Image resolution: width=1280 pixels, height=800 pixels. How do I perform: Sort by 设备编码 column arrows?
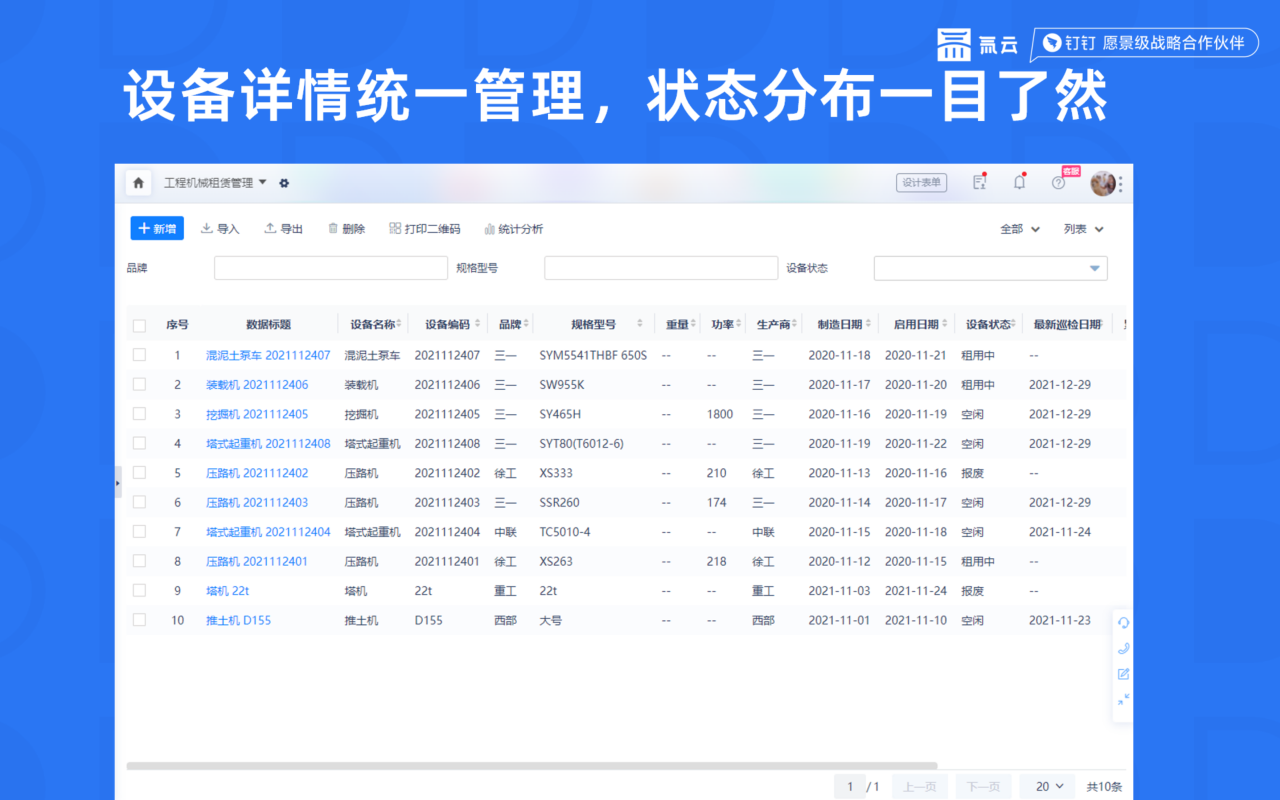pyautogui.click(x=477, y=324)
